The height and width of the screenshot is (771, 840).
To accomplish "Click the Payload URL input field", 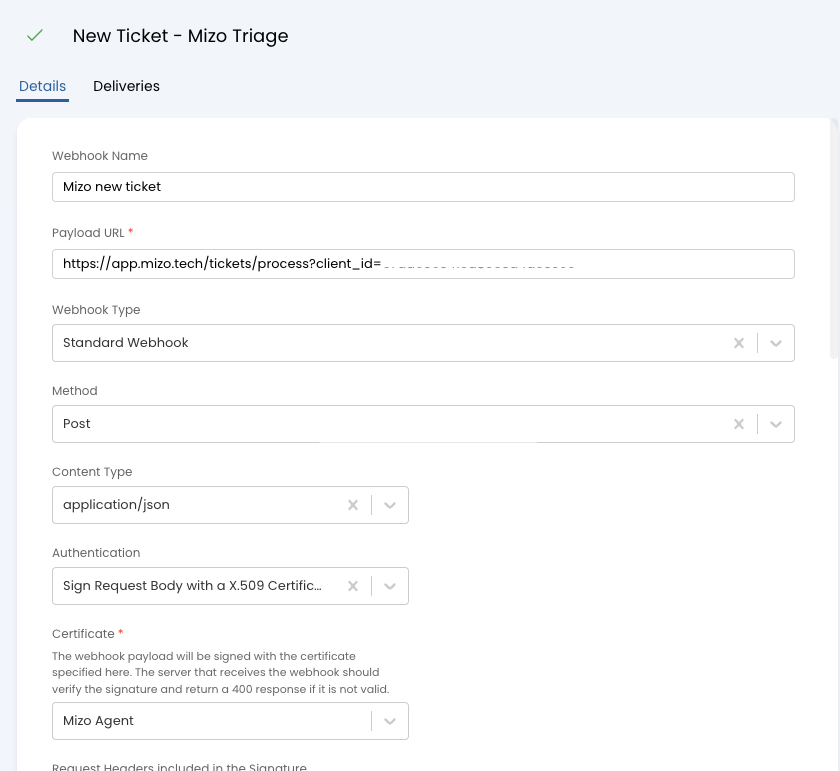I will click(x=422, y=264).
